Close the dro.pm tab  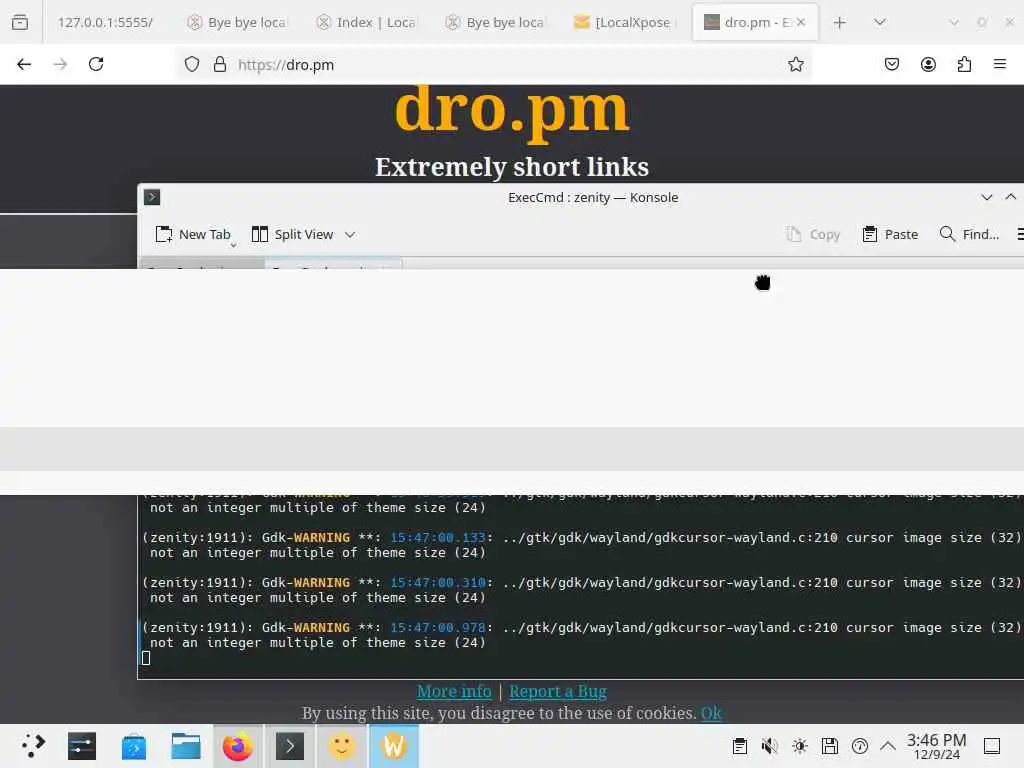click(x=801, y=22)
